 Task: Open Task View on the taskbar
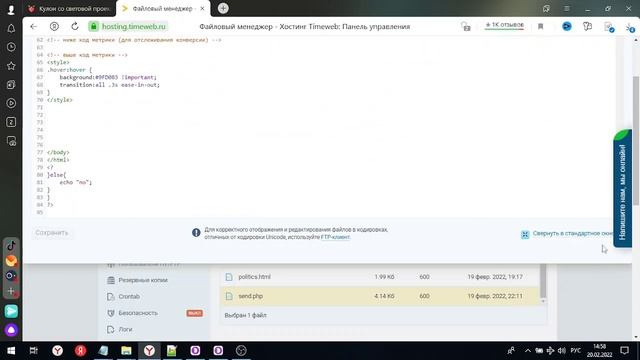point(33,351)
